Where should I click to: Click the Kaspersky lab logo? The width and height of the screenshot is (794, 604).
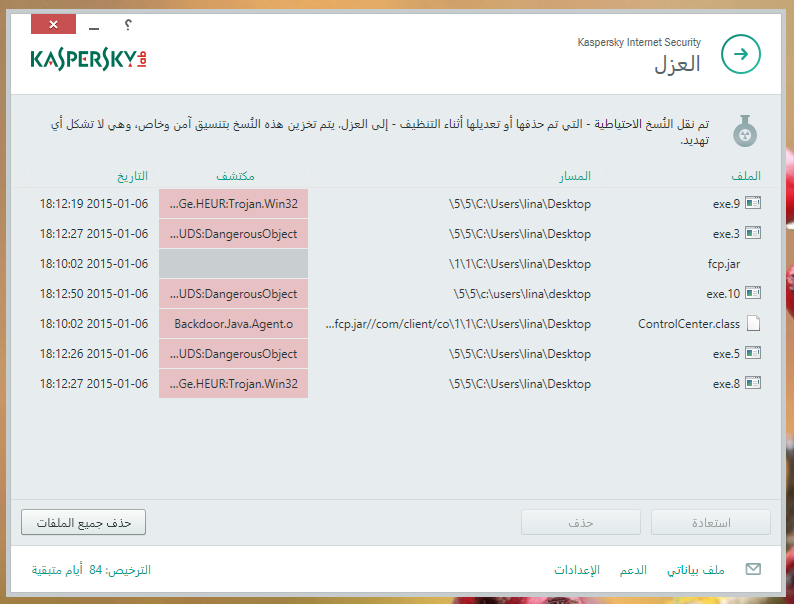tap(89, 59)
